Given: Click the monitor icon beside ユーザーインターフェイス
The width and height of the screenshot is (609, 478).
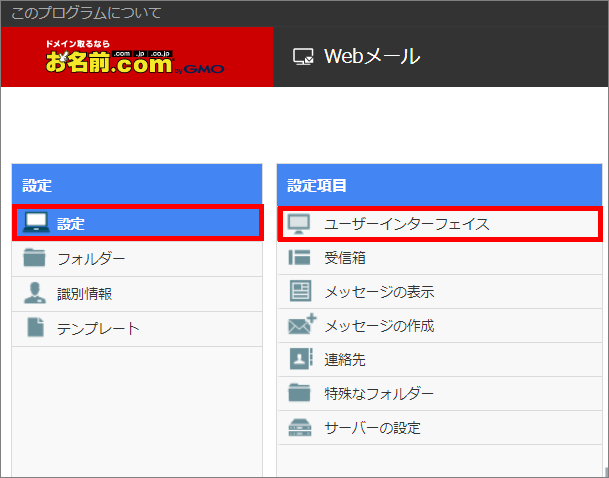Looking at the screenshot, I should pos(299,224).
